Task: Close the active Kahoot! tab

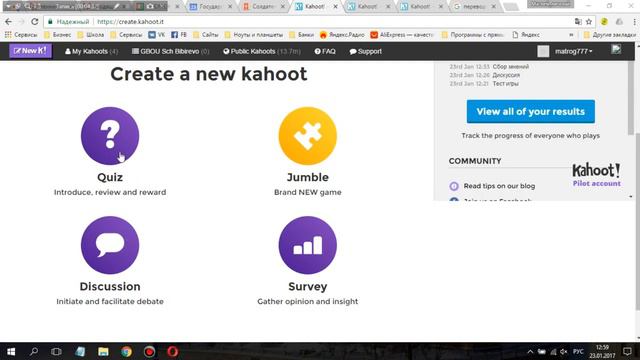Action: click(335, 7)
